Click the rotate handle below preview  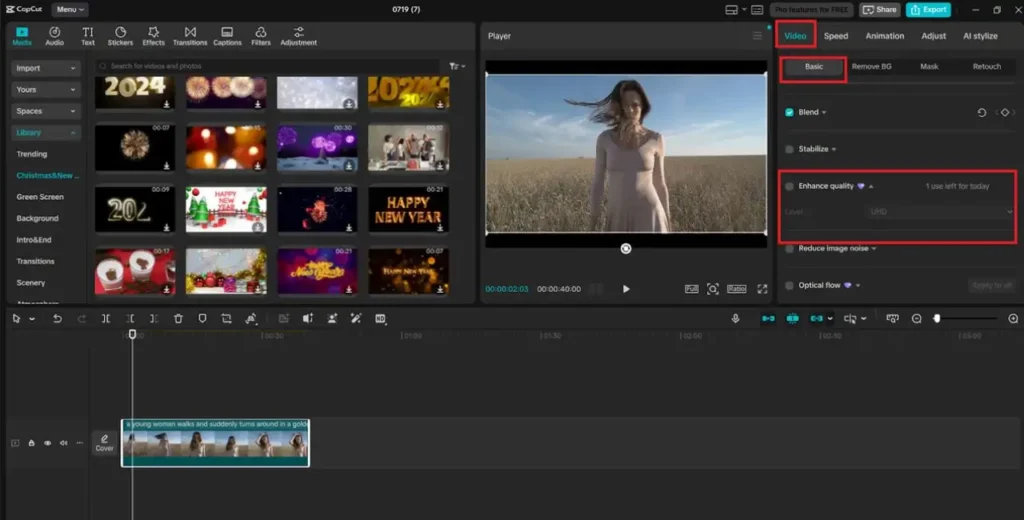point(626,248)
